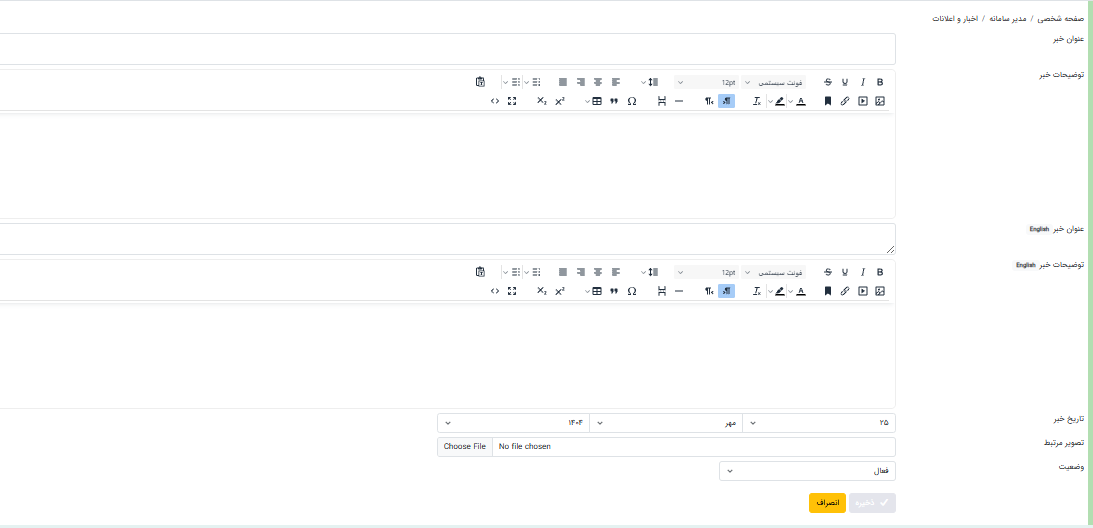Viewport: 1093px width, 528px height.
Task: Click source code icon in English editor
Action: coord(495,291)
